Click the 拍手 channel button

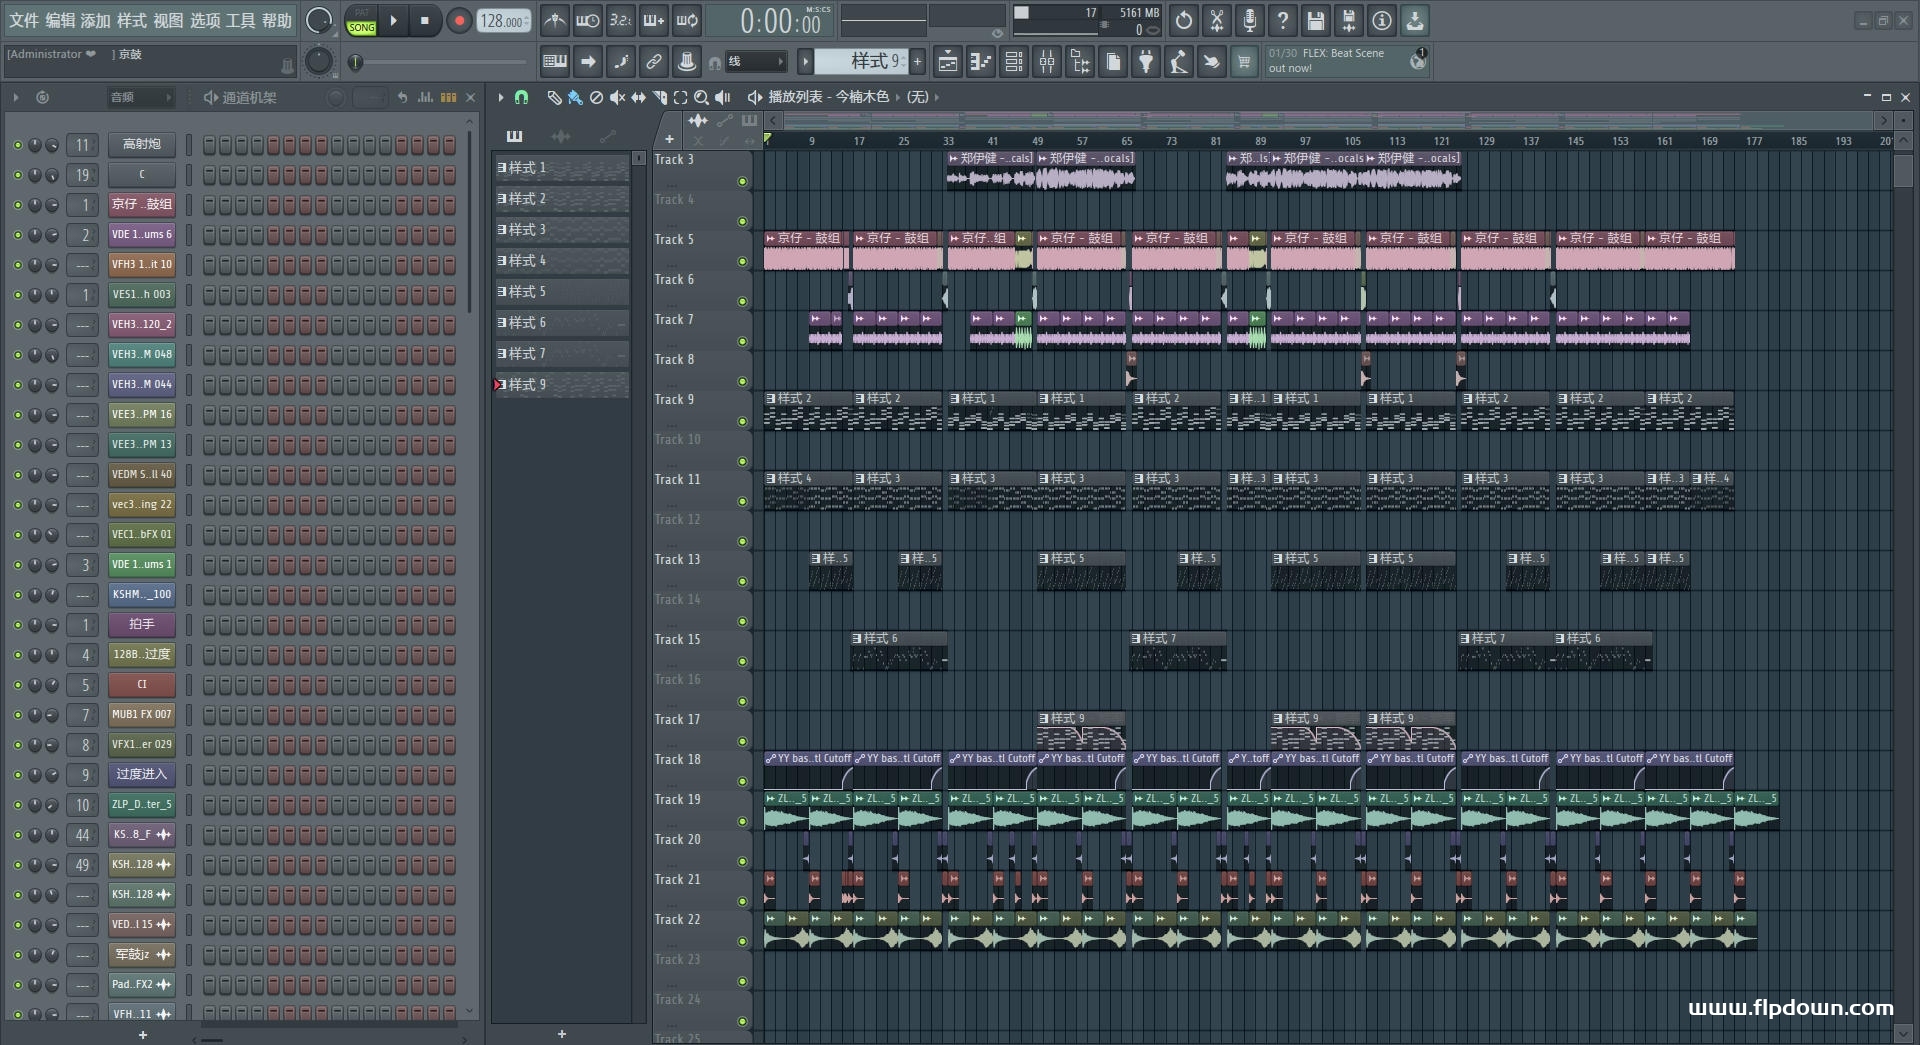pyautogui.click(x=141, y=624)
